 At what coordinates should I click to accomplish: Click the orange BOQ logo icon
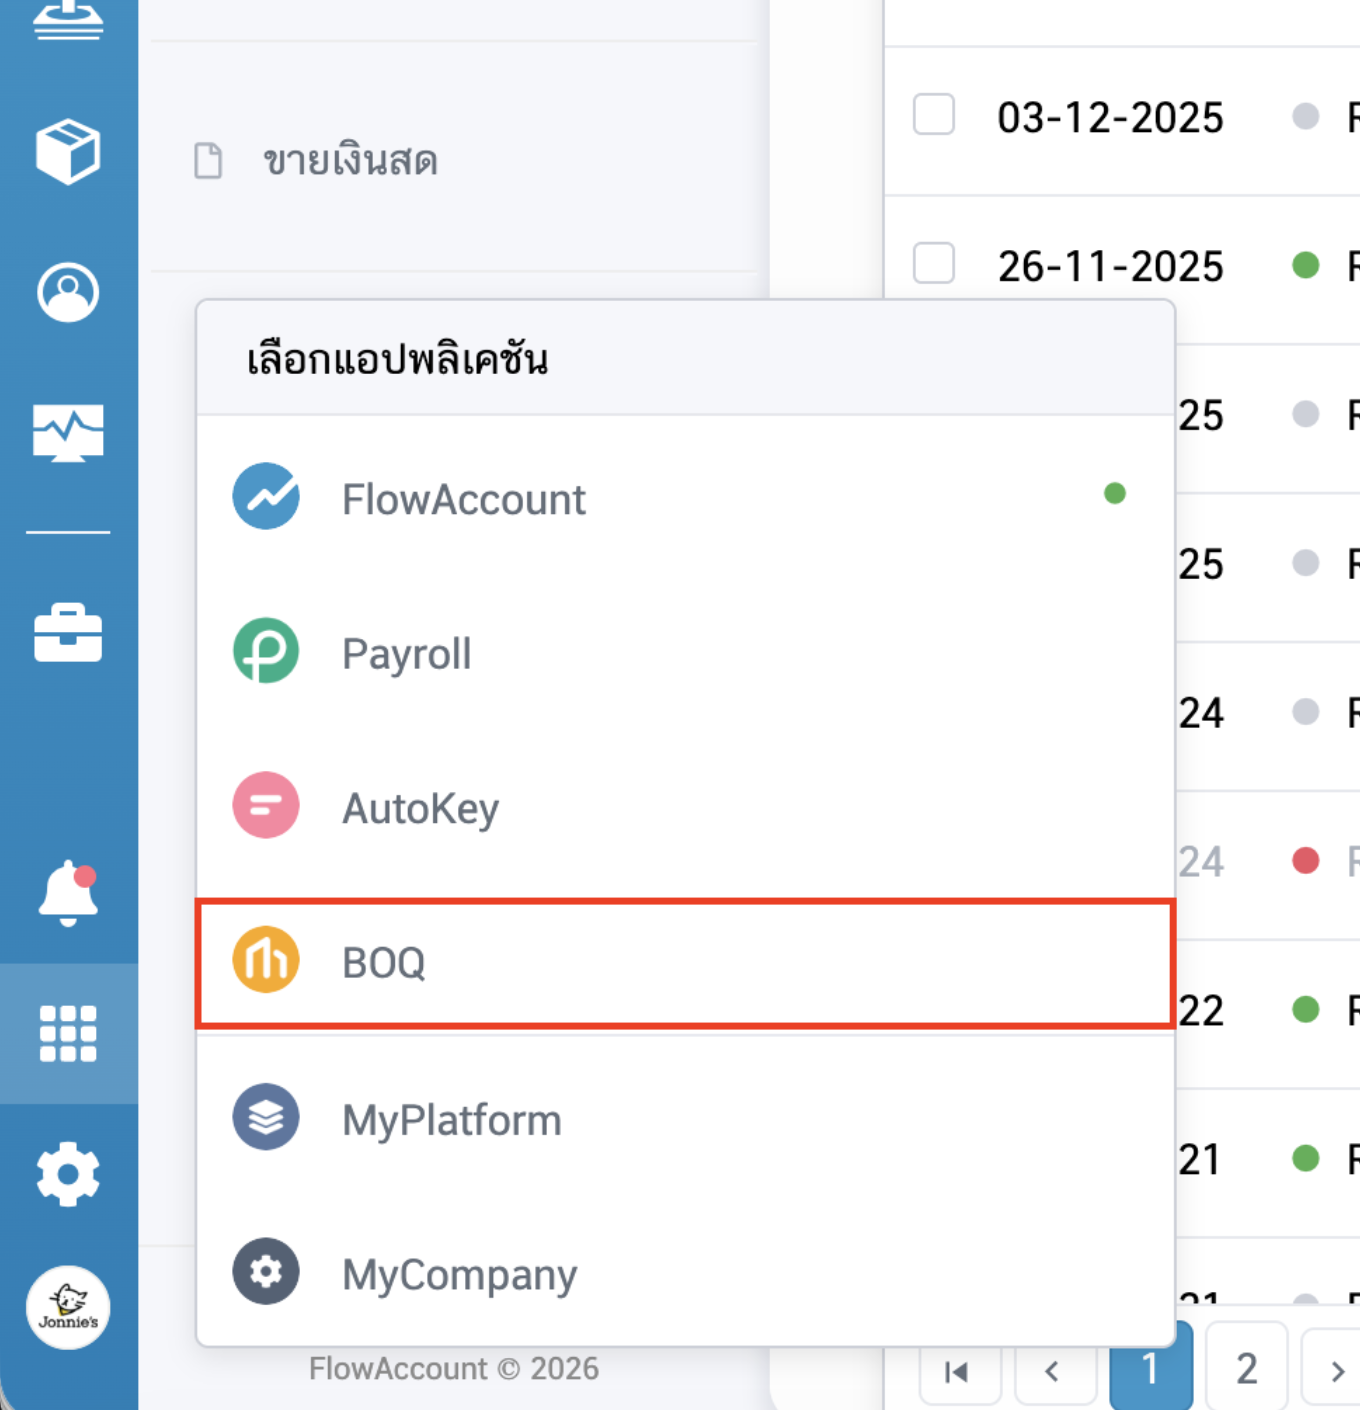click(266, 960)
